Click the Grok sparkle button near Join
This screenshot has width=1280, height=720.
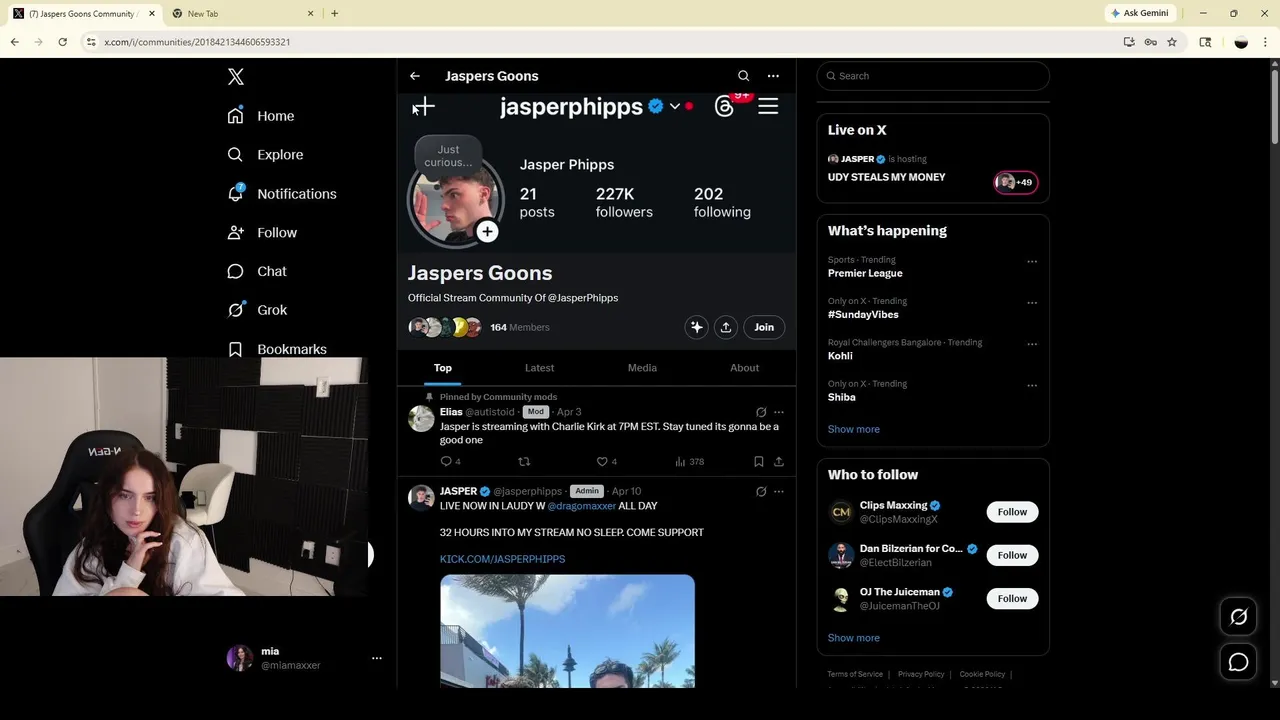pyautogui.click(x=697, y=327)
